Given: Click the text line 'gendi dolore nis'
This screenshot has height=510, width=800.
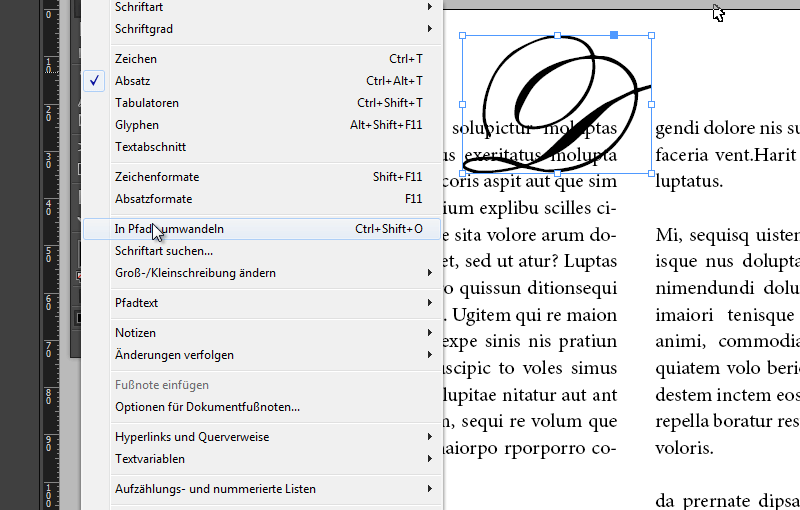Looking at the screenshot, I should [x=718, y=128].
